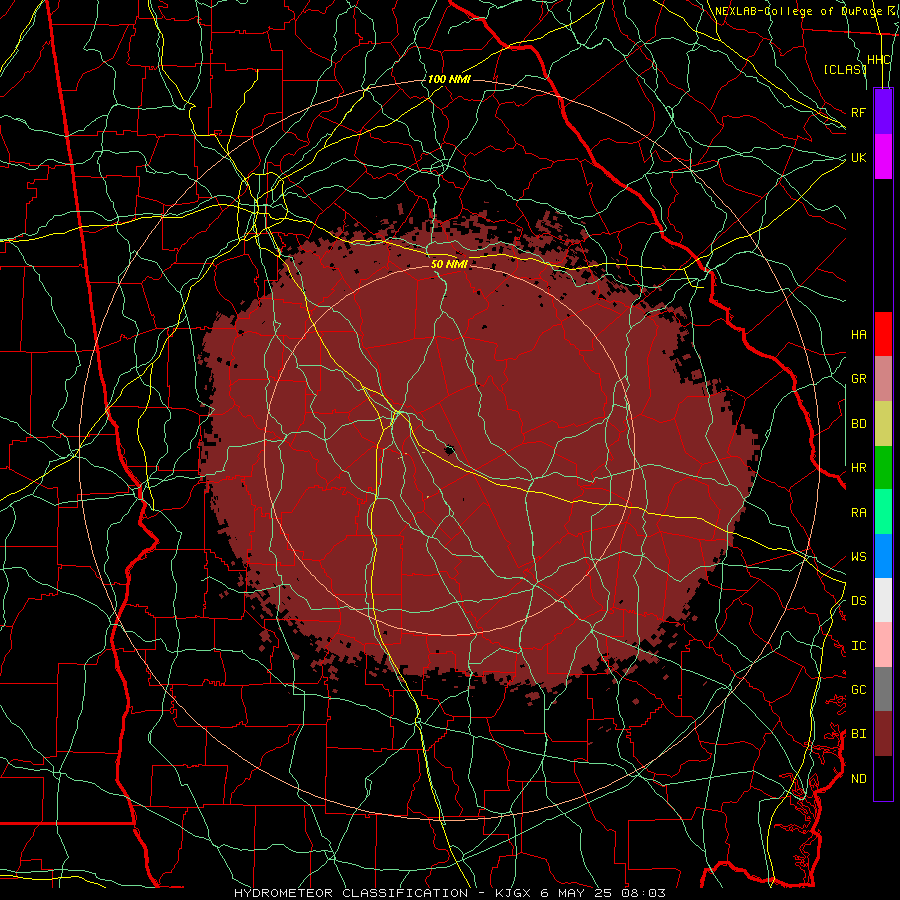
Task: Click the DS legend label
Action: tap(859, 601)
